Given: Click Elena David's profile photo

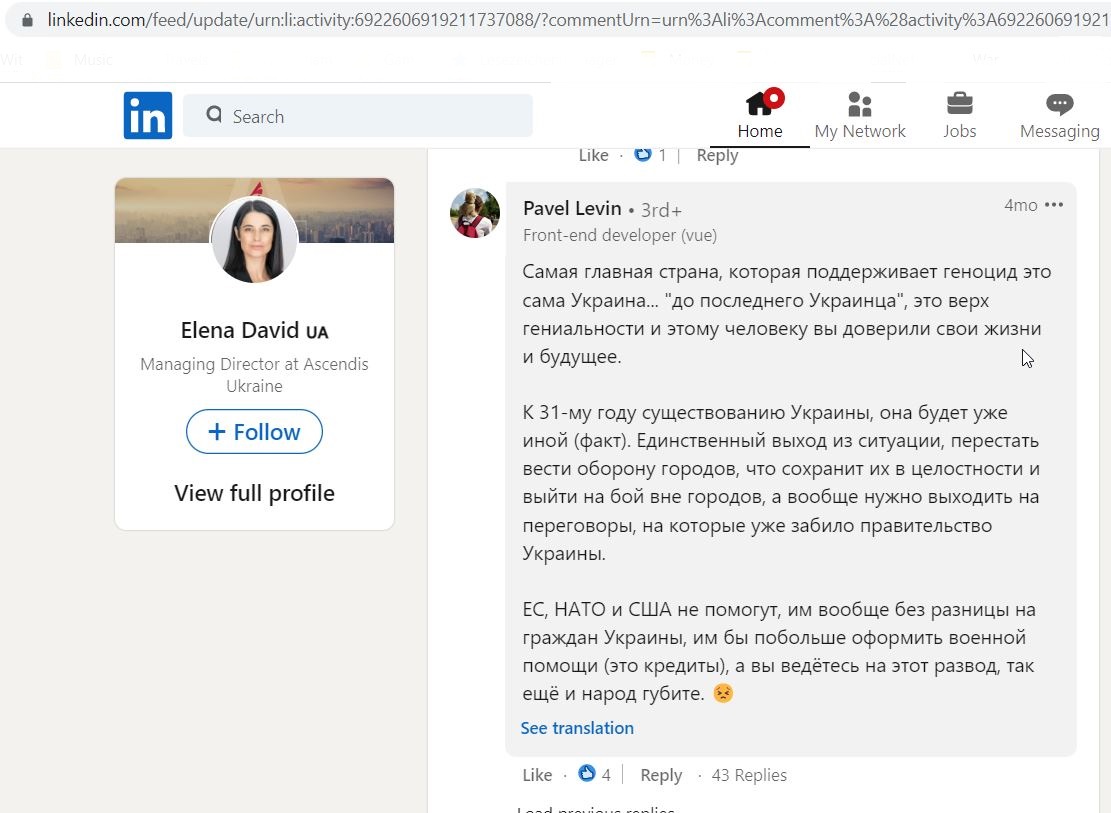Looking at the screenshot, I should pyautogui.click(x=254, y=240).
